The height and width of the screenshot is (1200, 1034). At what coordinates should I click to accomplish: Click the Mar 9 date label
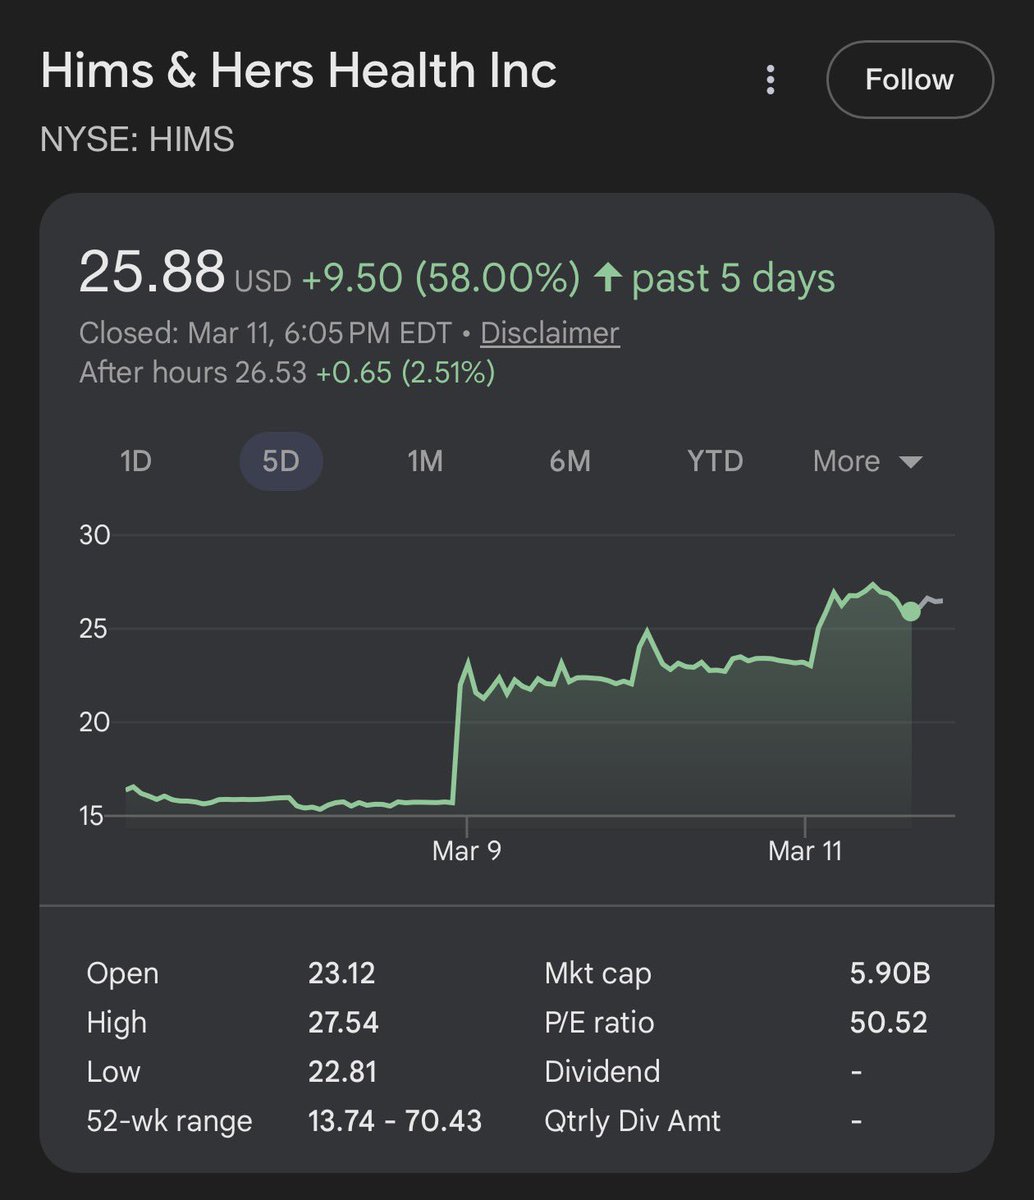tap(467, 851)
